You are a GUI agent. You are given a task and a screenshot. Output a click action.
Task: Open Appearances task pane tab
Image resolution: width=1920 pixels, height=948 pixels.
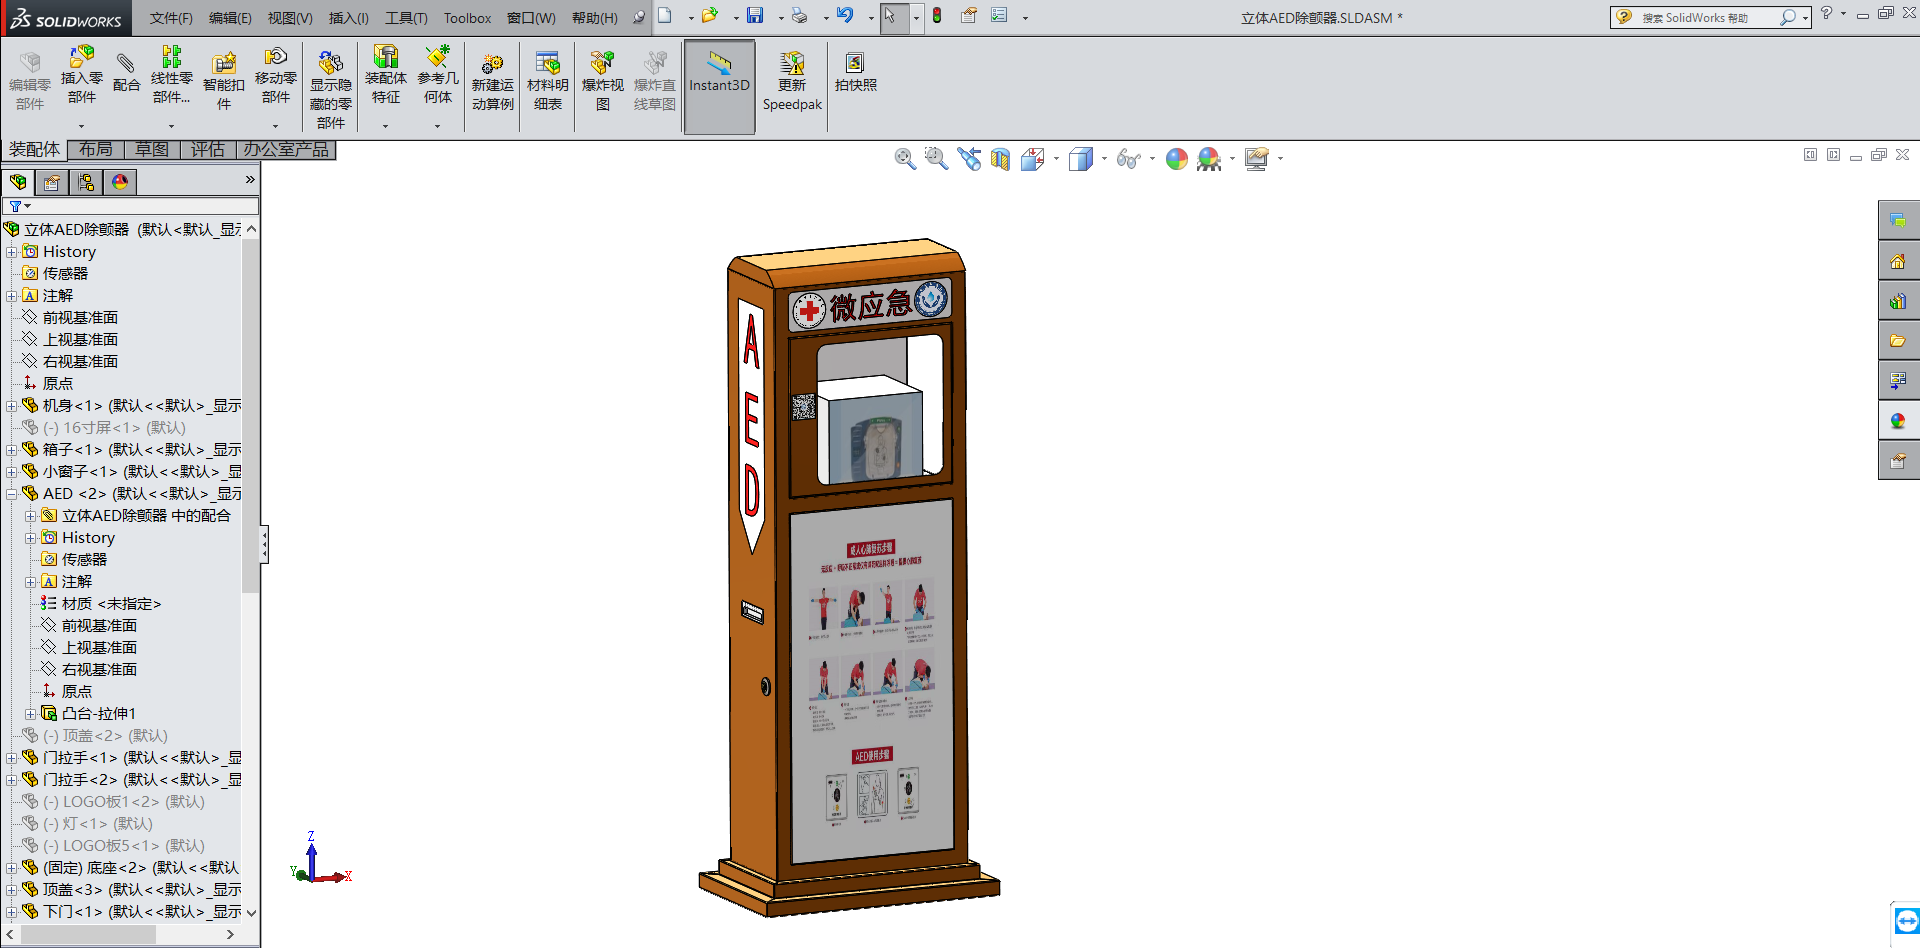[1898, 421]
